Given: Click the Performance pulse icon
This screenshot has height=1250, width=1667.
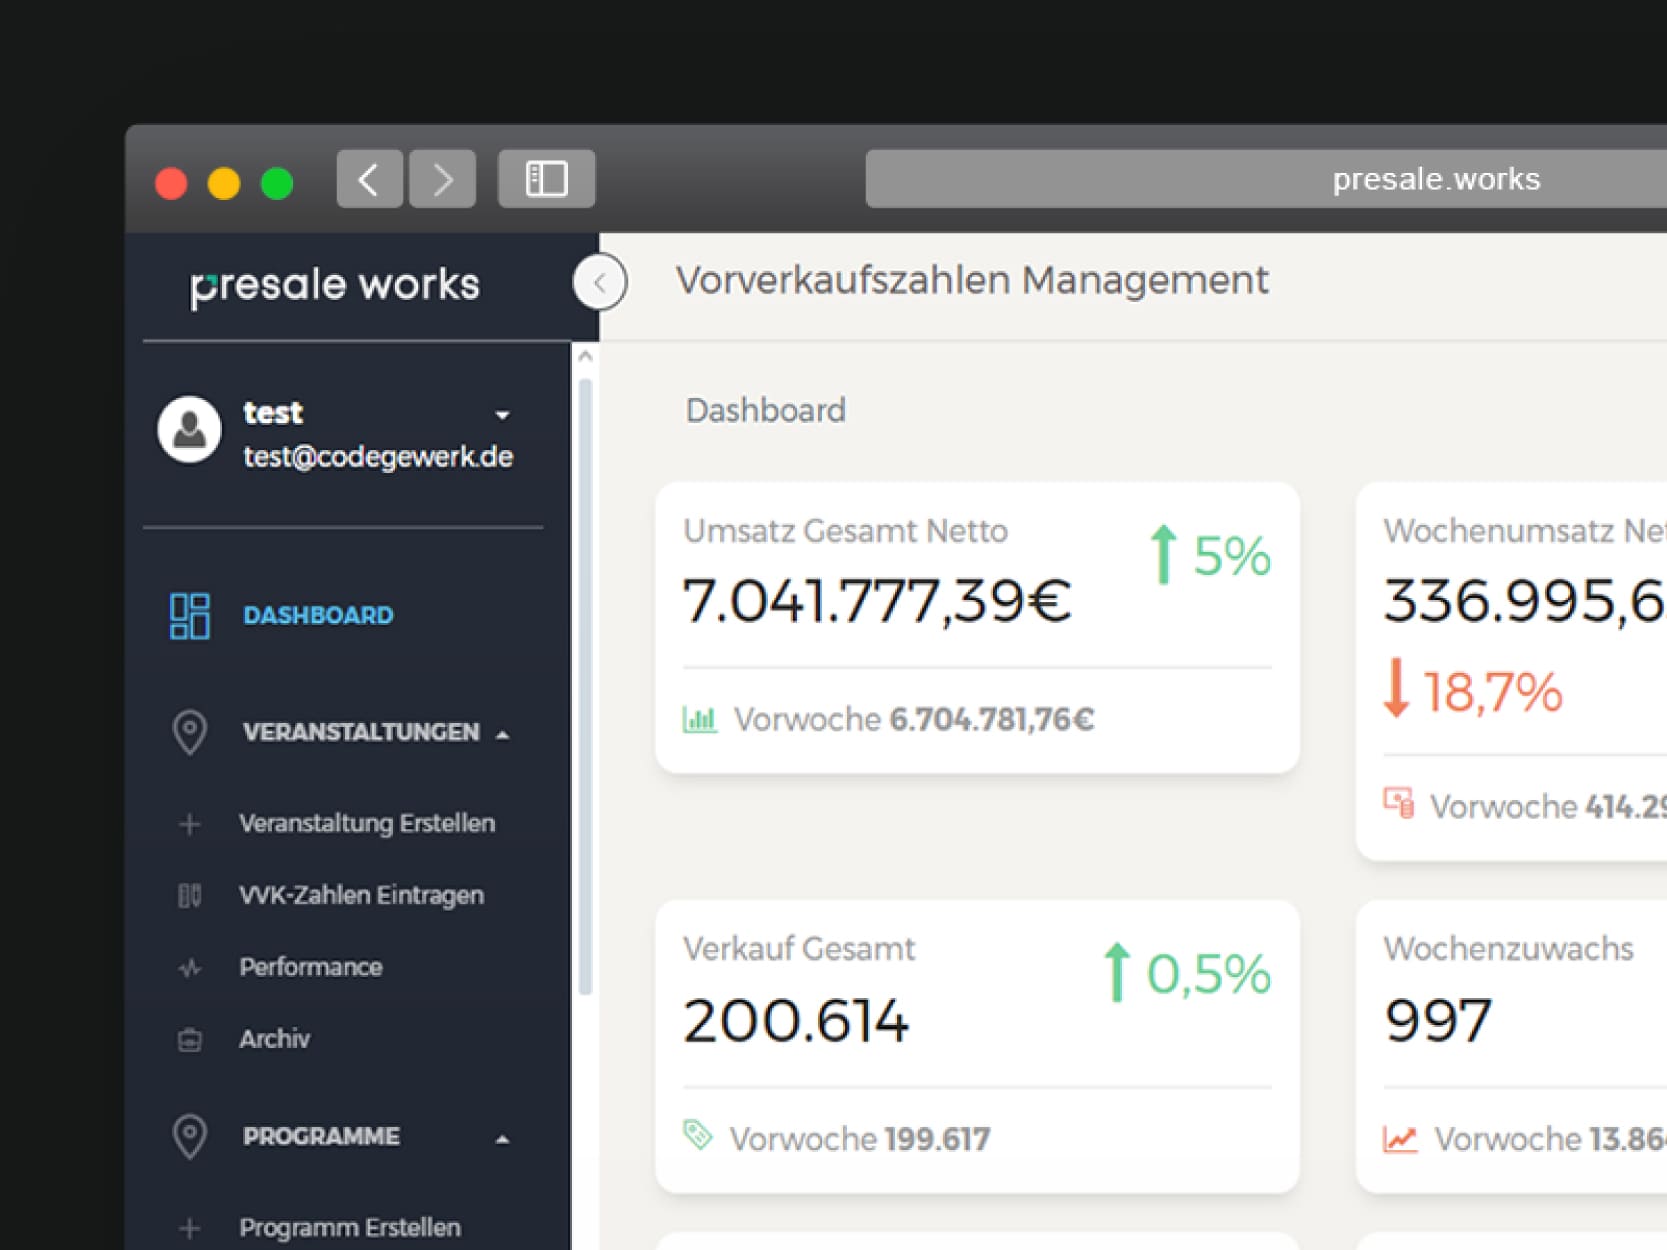Looking at the screenshot, I should pos(189,968).
